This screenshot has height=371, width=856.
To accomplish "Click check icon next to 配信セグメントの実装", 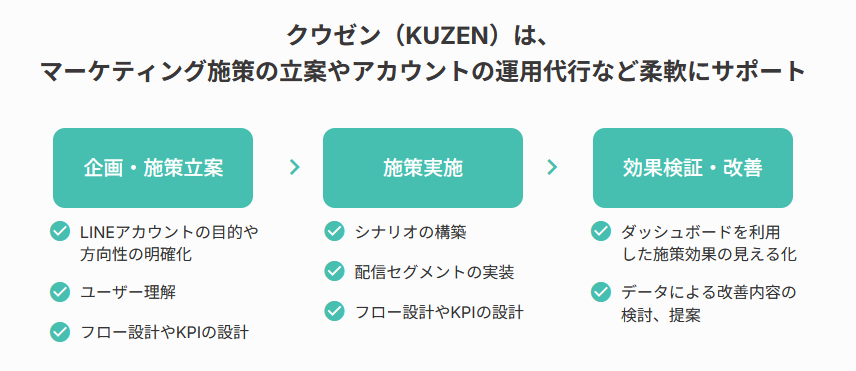I will tap(334, 272).
